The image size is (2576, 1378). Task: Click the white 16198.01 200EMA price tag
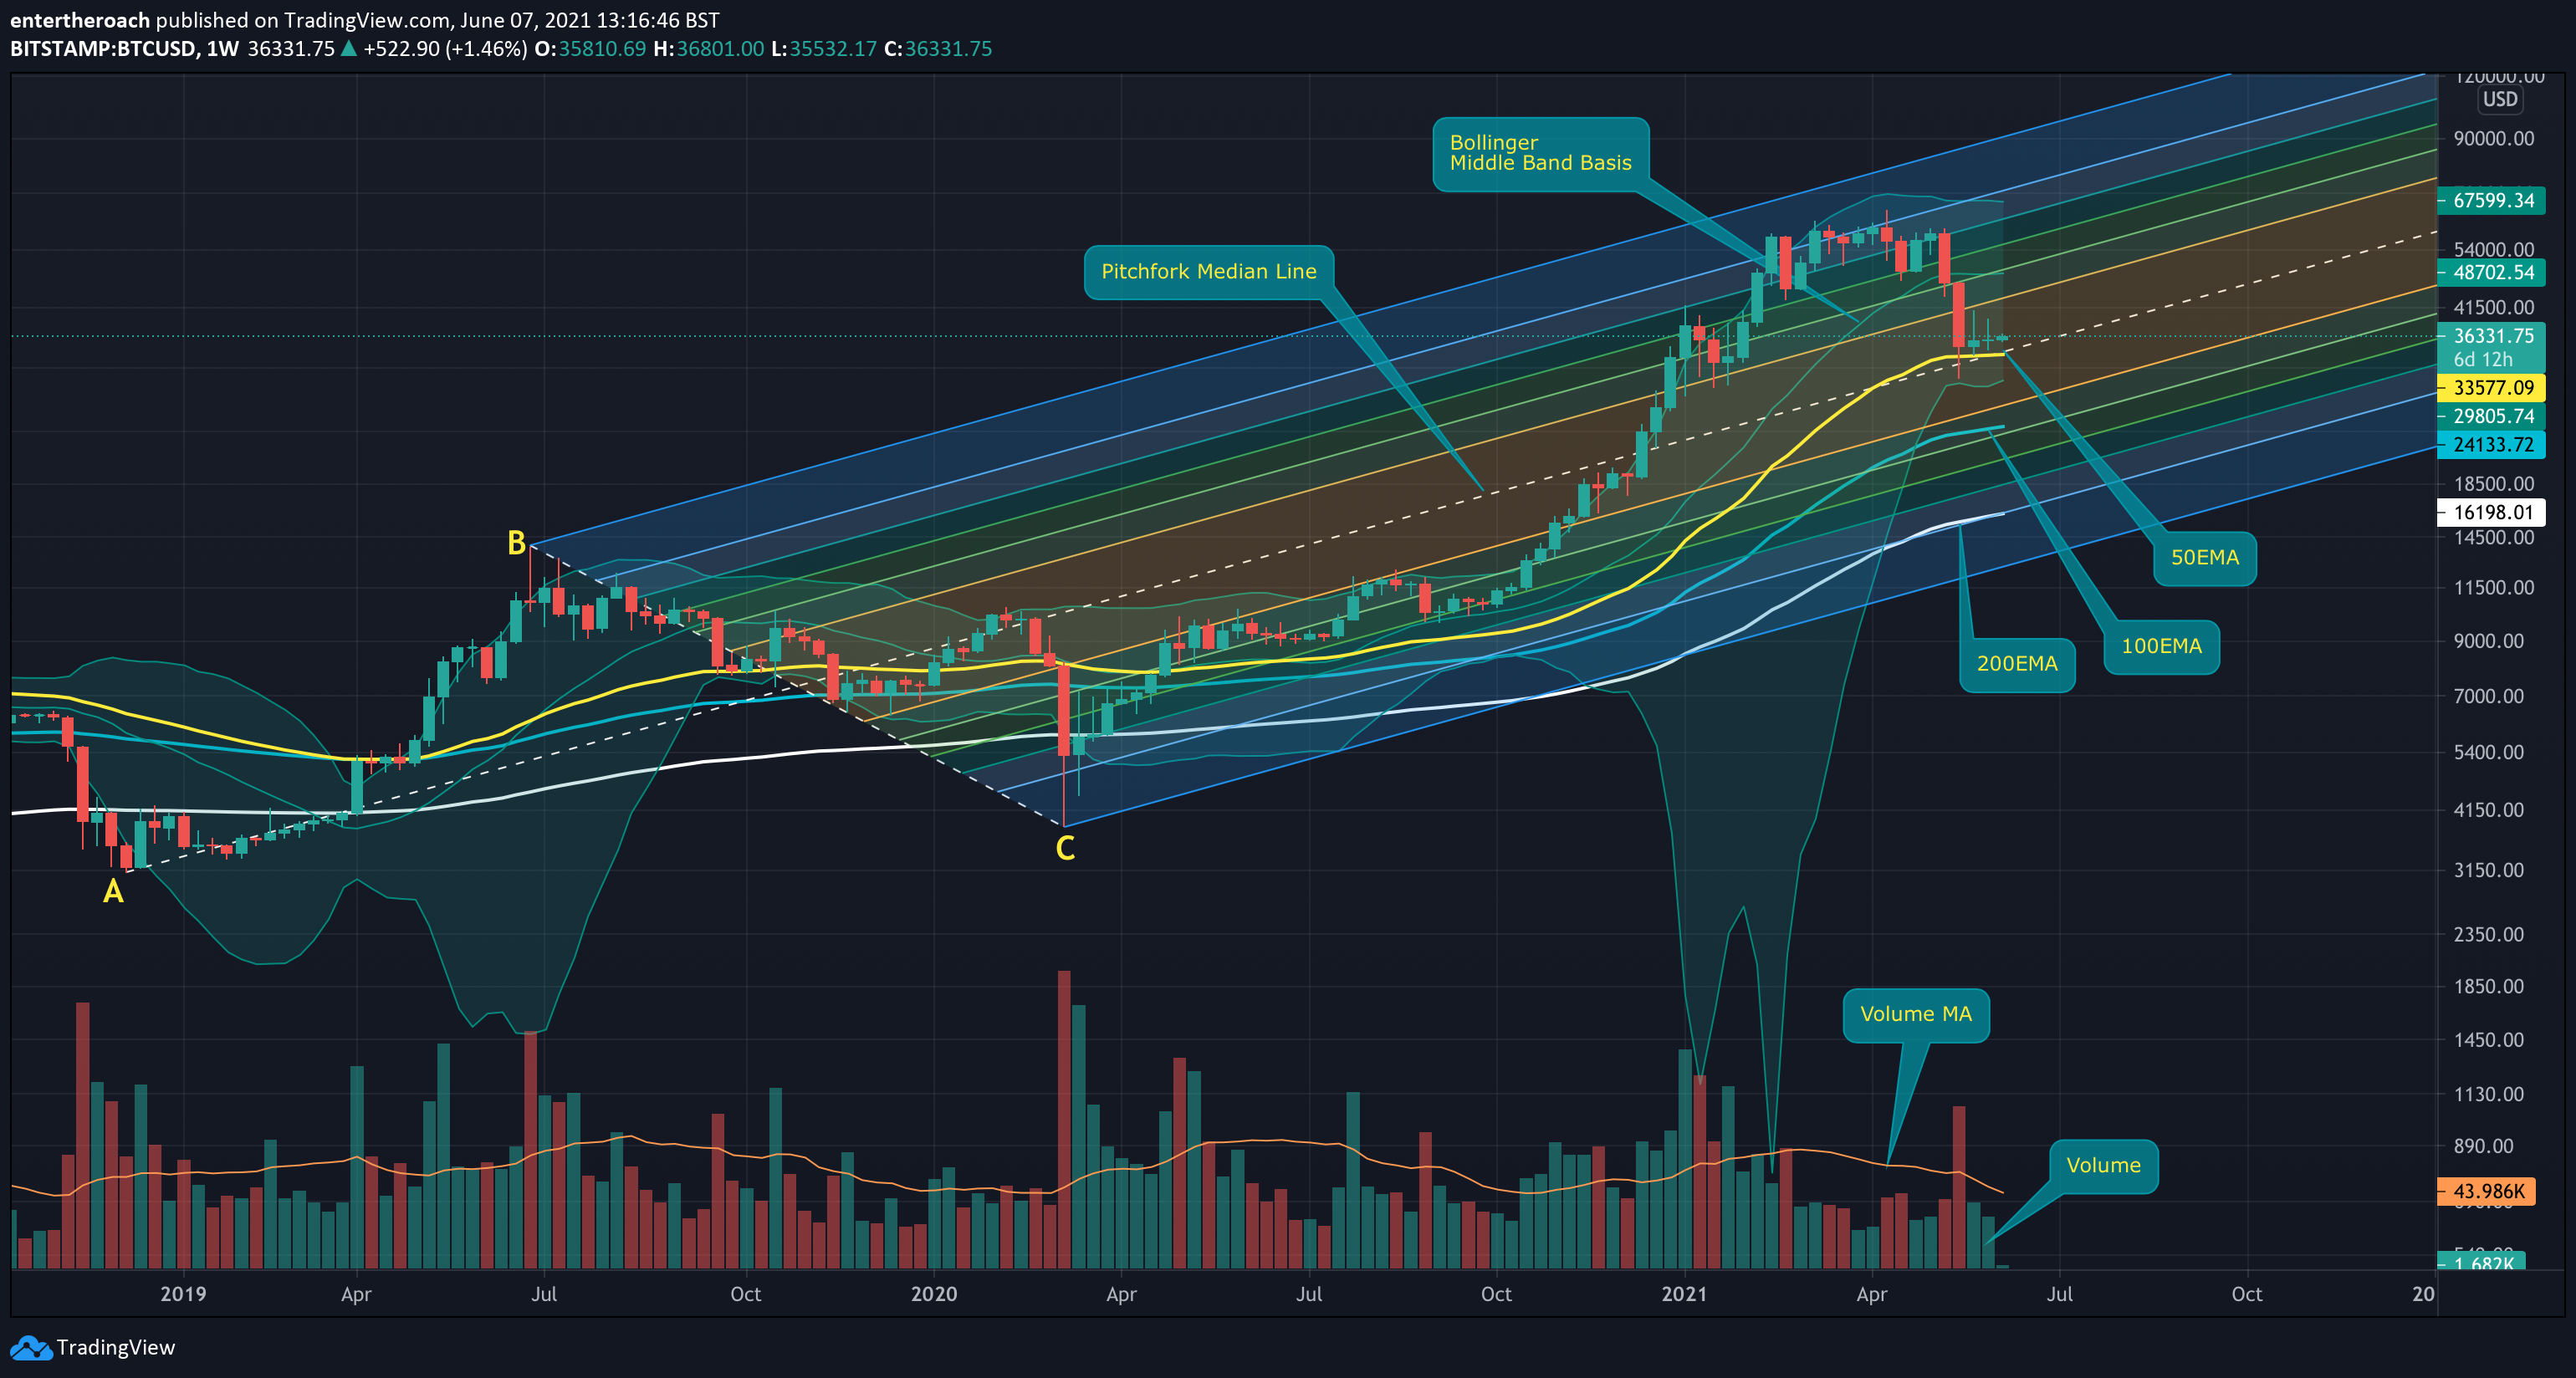[x=2492, y=512]
